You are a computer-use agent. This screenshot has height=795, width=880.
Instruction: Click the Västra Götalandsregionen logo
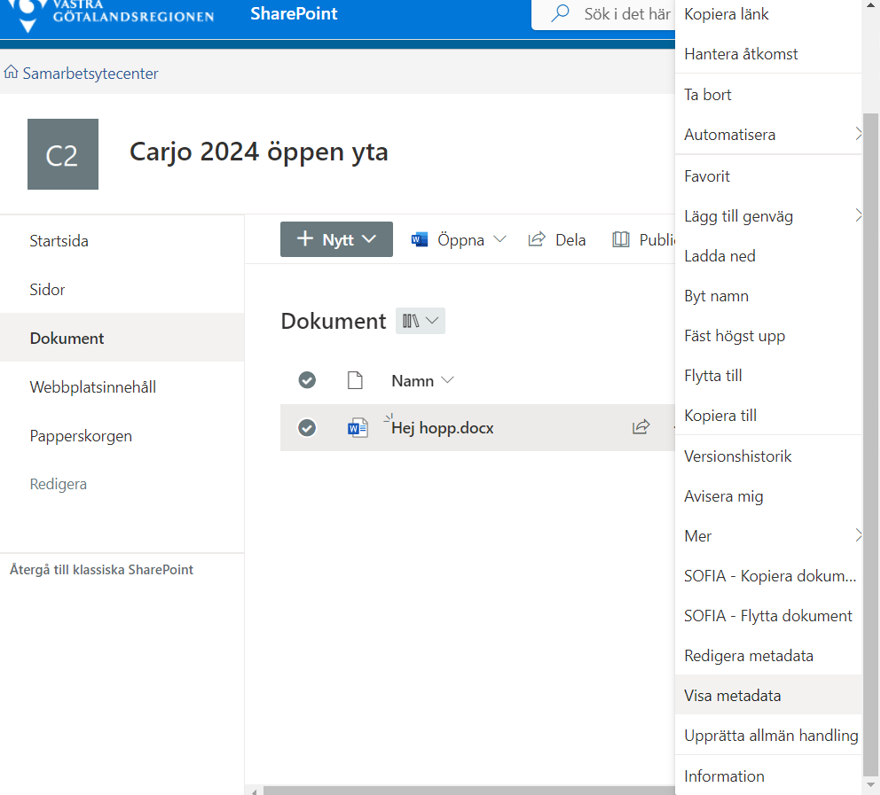pos(110,14)
